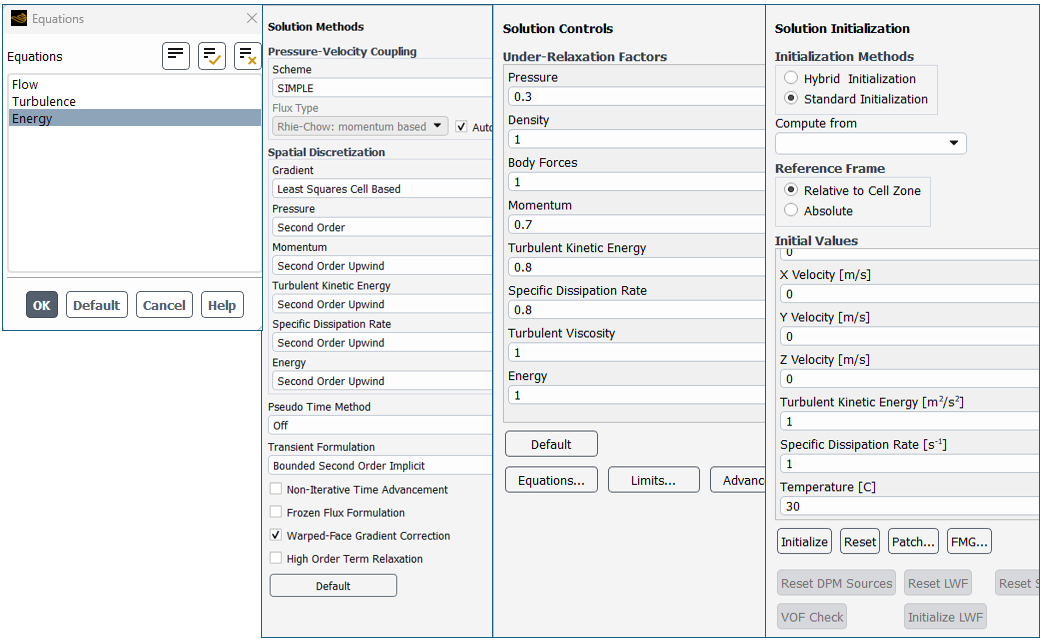Viewport: 1043px width, 640px height.
Task: Click the Ansys logo in Equations title bar
Action: 19,19
